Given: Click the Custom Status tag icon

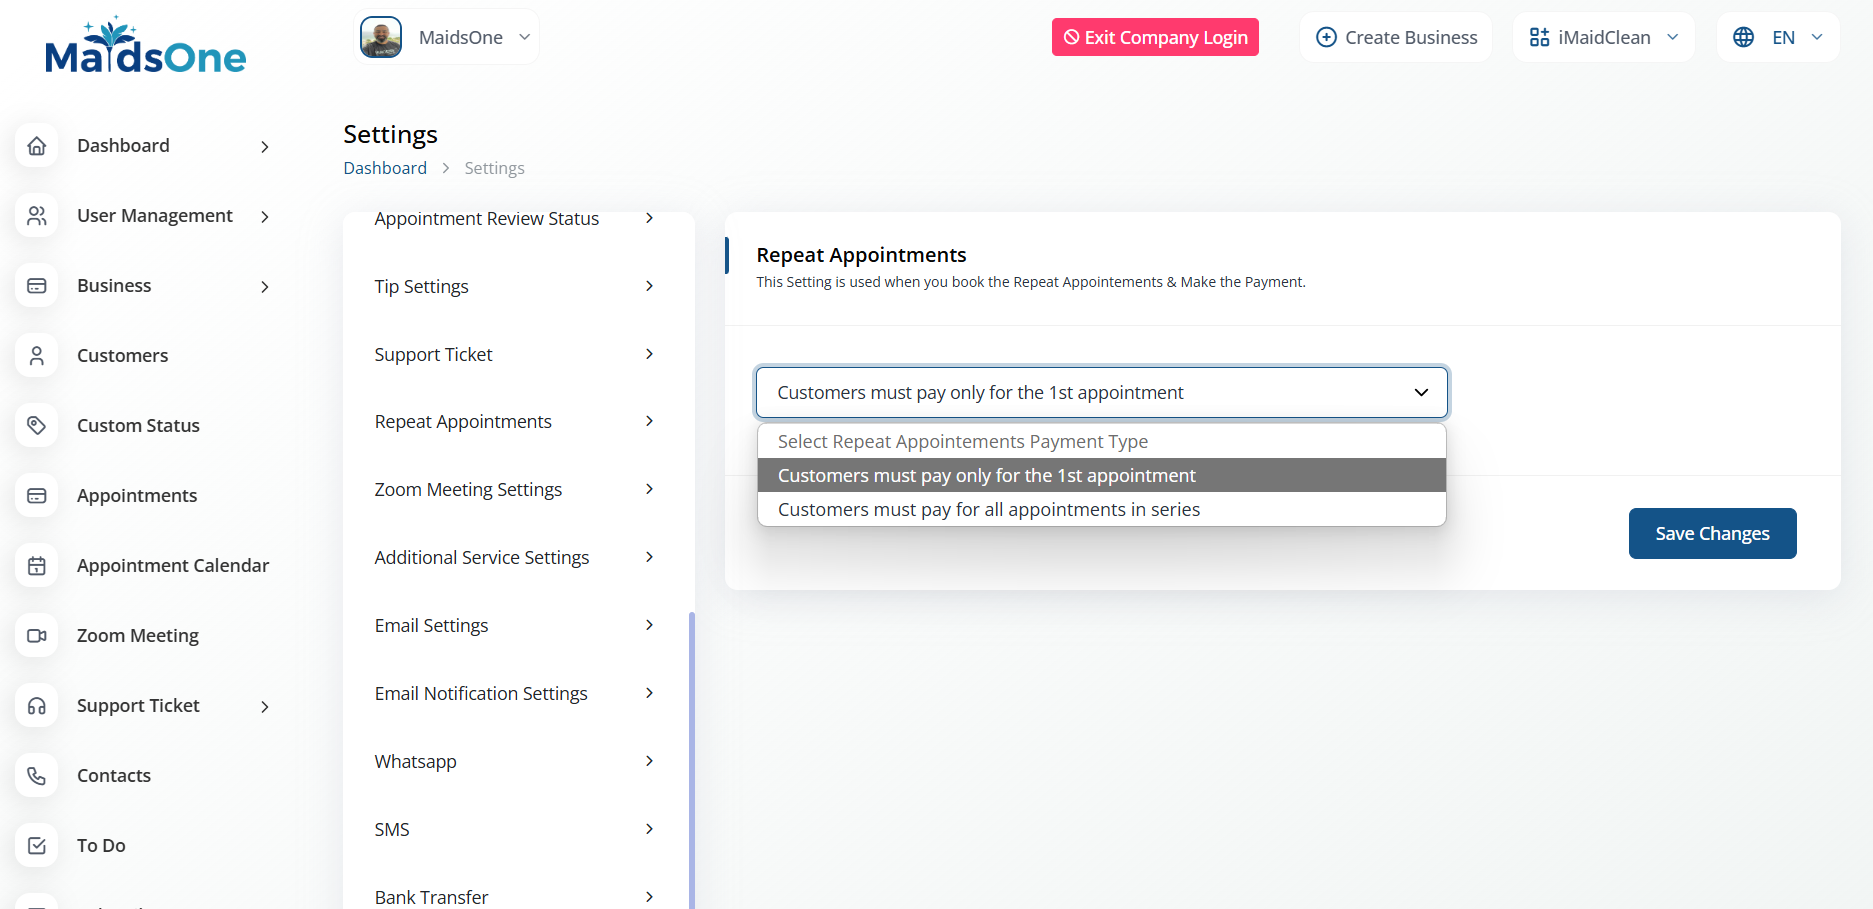Looking at the screenshot, I should pos(37,426).
